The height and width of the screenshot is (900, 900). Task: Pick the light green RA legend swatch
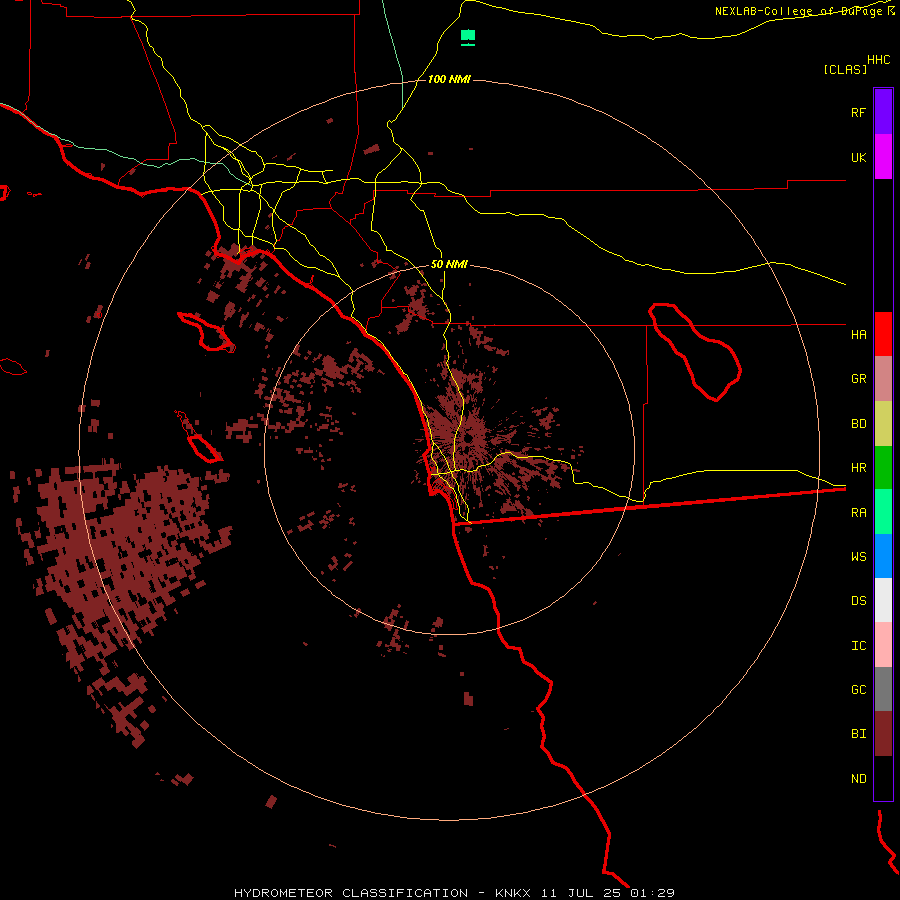click(883, 512)
